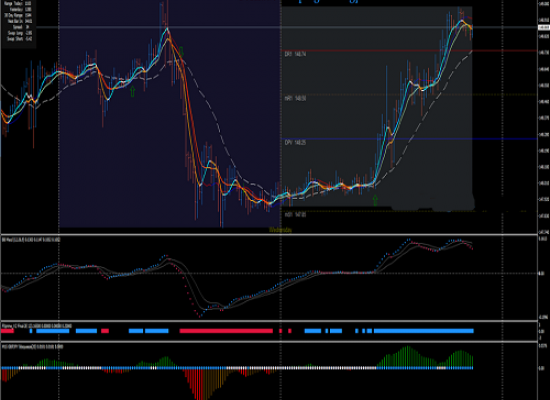Click the green up arrow below the consolidation before the rally
Screen dimensions: 550x400
[375, 201]
